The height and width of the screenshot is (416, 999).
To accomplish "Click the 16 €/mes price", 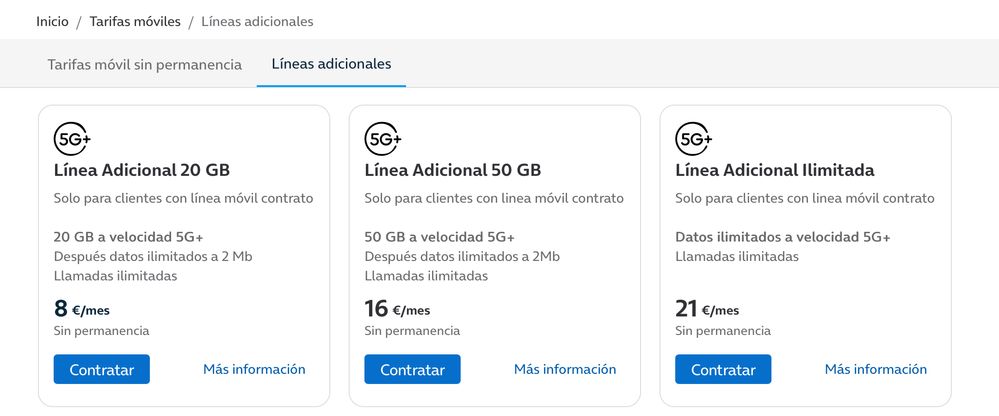I will click(398, 309).
